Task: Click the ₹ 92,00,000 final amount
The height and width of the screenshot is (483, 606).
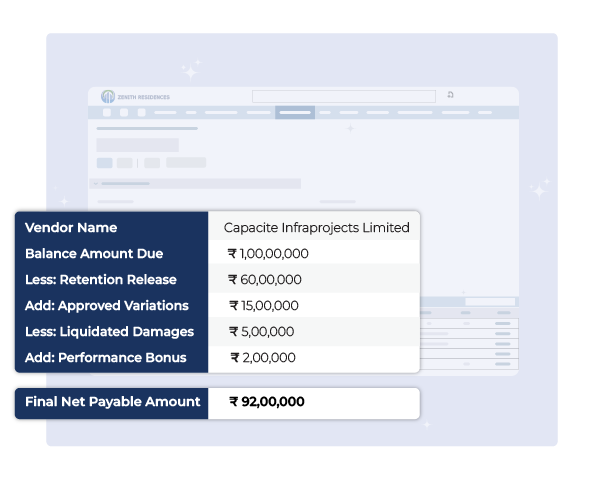Action: [x=267, y=402]
